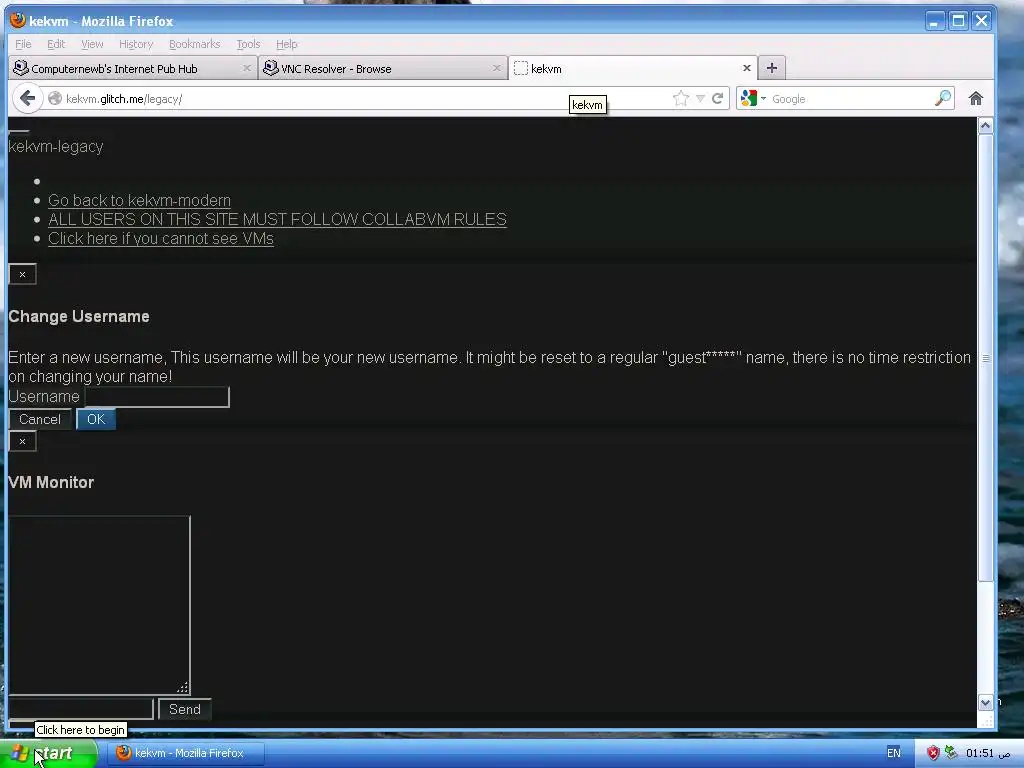Close the VM Monitor panel with ×
Viewport: 1024px width, 768px height.
point(22,441)
